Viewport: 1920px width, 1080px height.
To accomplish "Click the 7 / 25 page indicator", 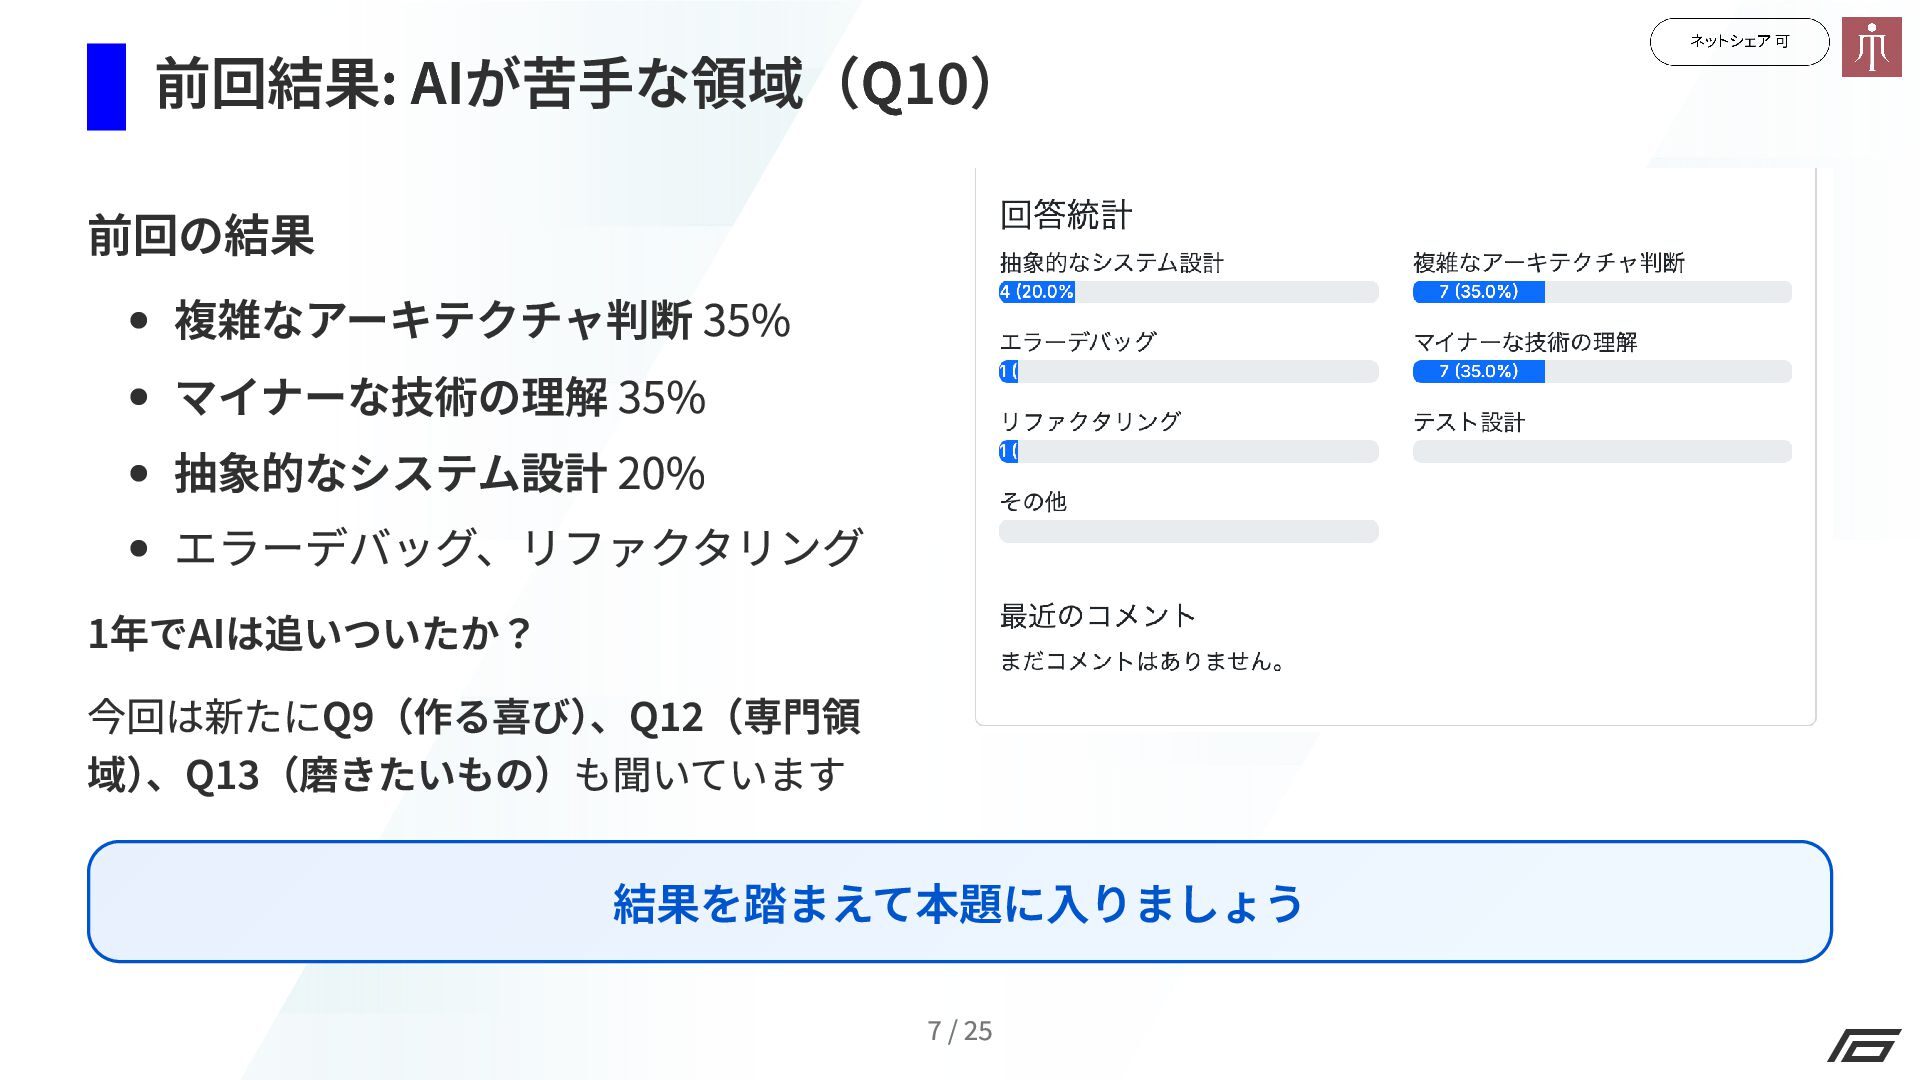I will coord(959,1030).
